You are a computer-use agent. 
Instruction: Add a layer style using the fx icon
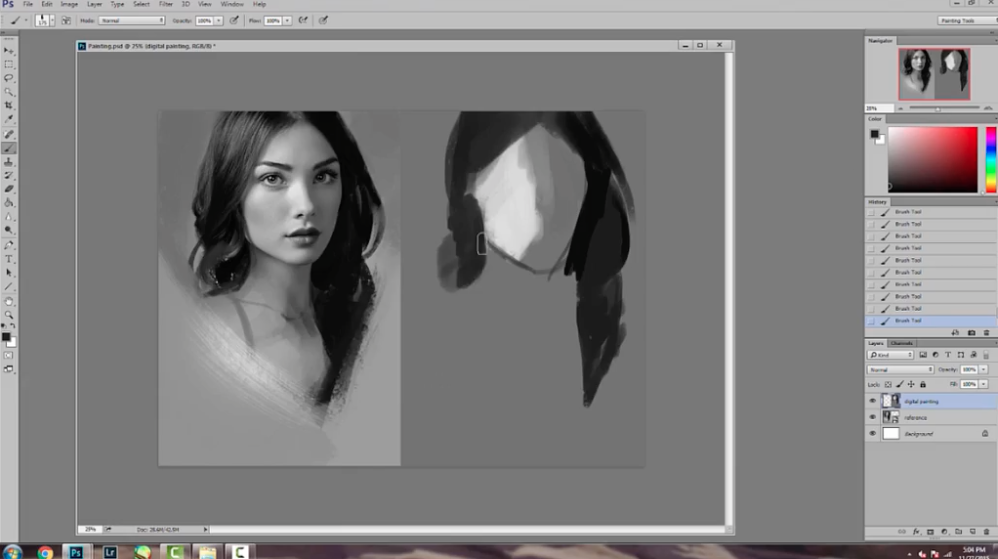tap(915, 532)
